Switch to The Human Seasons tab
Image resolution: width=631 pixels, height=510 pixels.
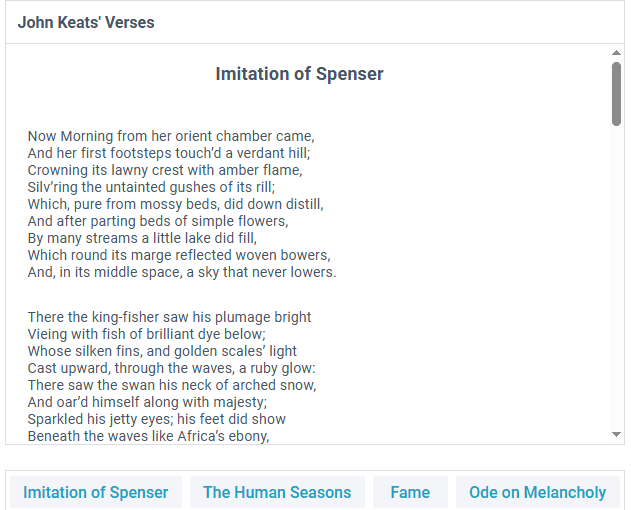[277, 492]
